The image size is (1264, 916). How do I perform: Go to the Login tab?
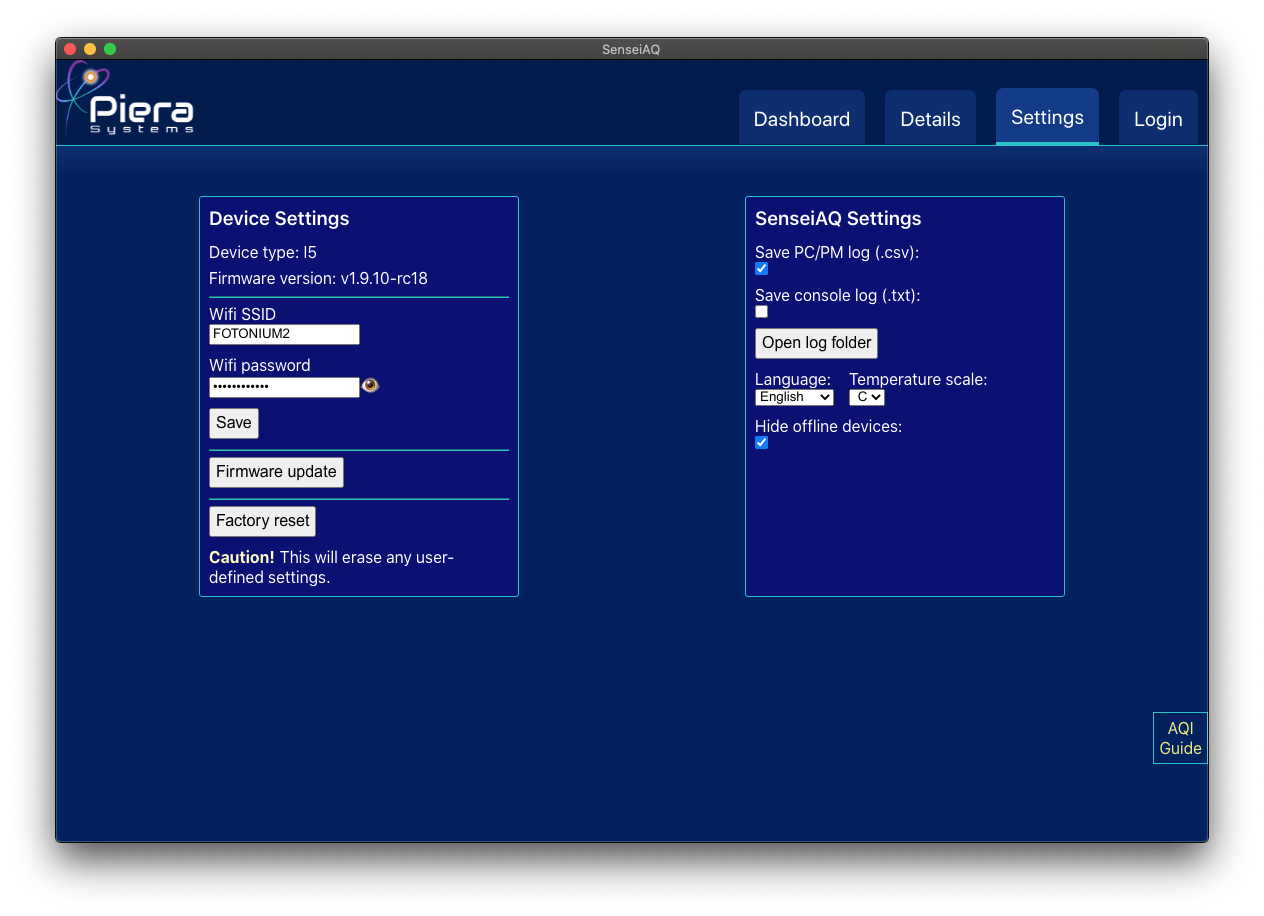1158,119
